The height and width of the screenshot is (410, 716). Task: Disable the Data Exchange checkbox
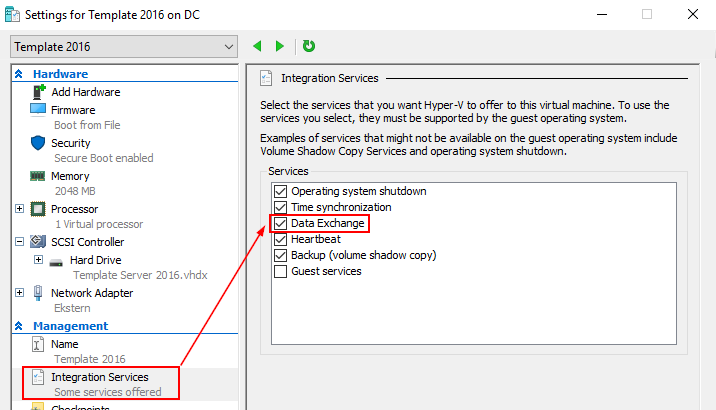pos(280,223)
